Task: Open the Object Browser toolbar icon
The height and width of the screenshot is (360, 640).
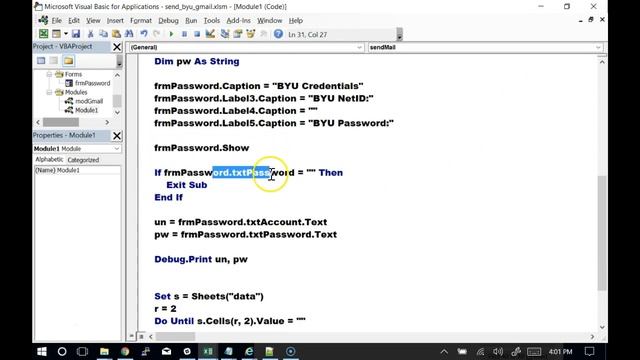Action: coord(250,34)
